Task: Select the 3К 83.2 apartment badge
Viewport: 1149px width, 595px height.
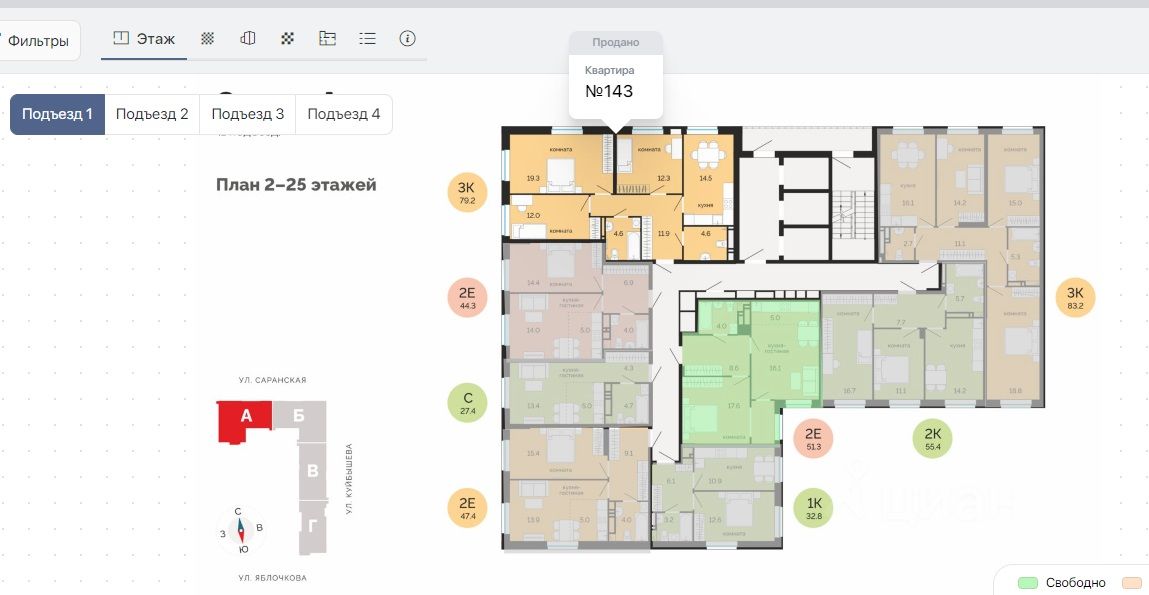Action: [1075, 298]
